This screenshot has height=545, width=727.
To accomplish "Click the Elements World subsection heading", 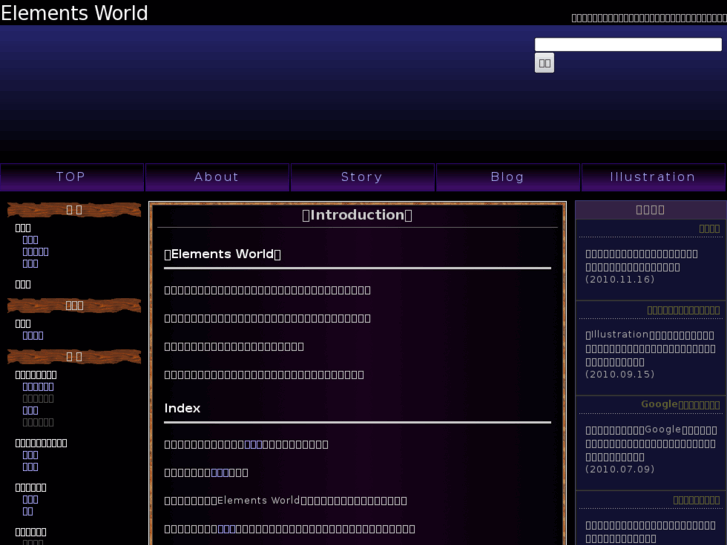I will (x=223, y=254).
